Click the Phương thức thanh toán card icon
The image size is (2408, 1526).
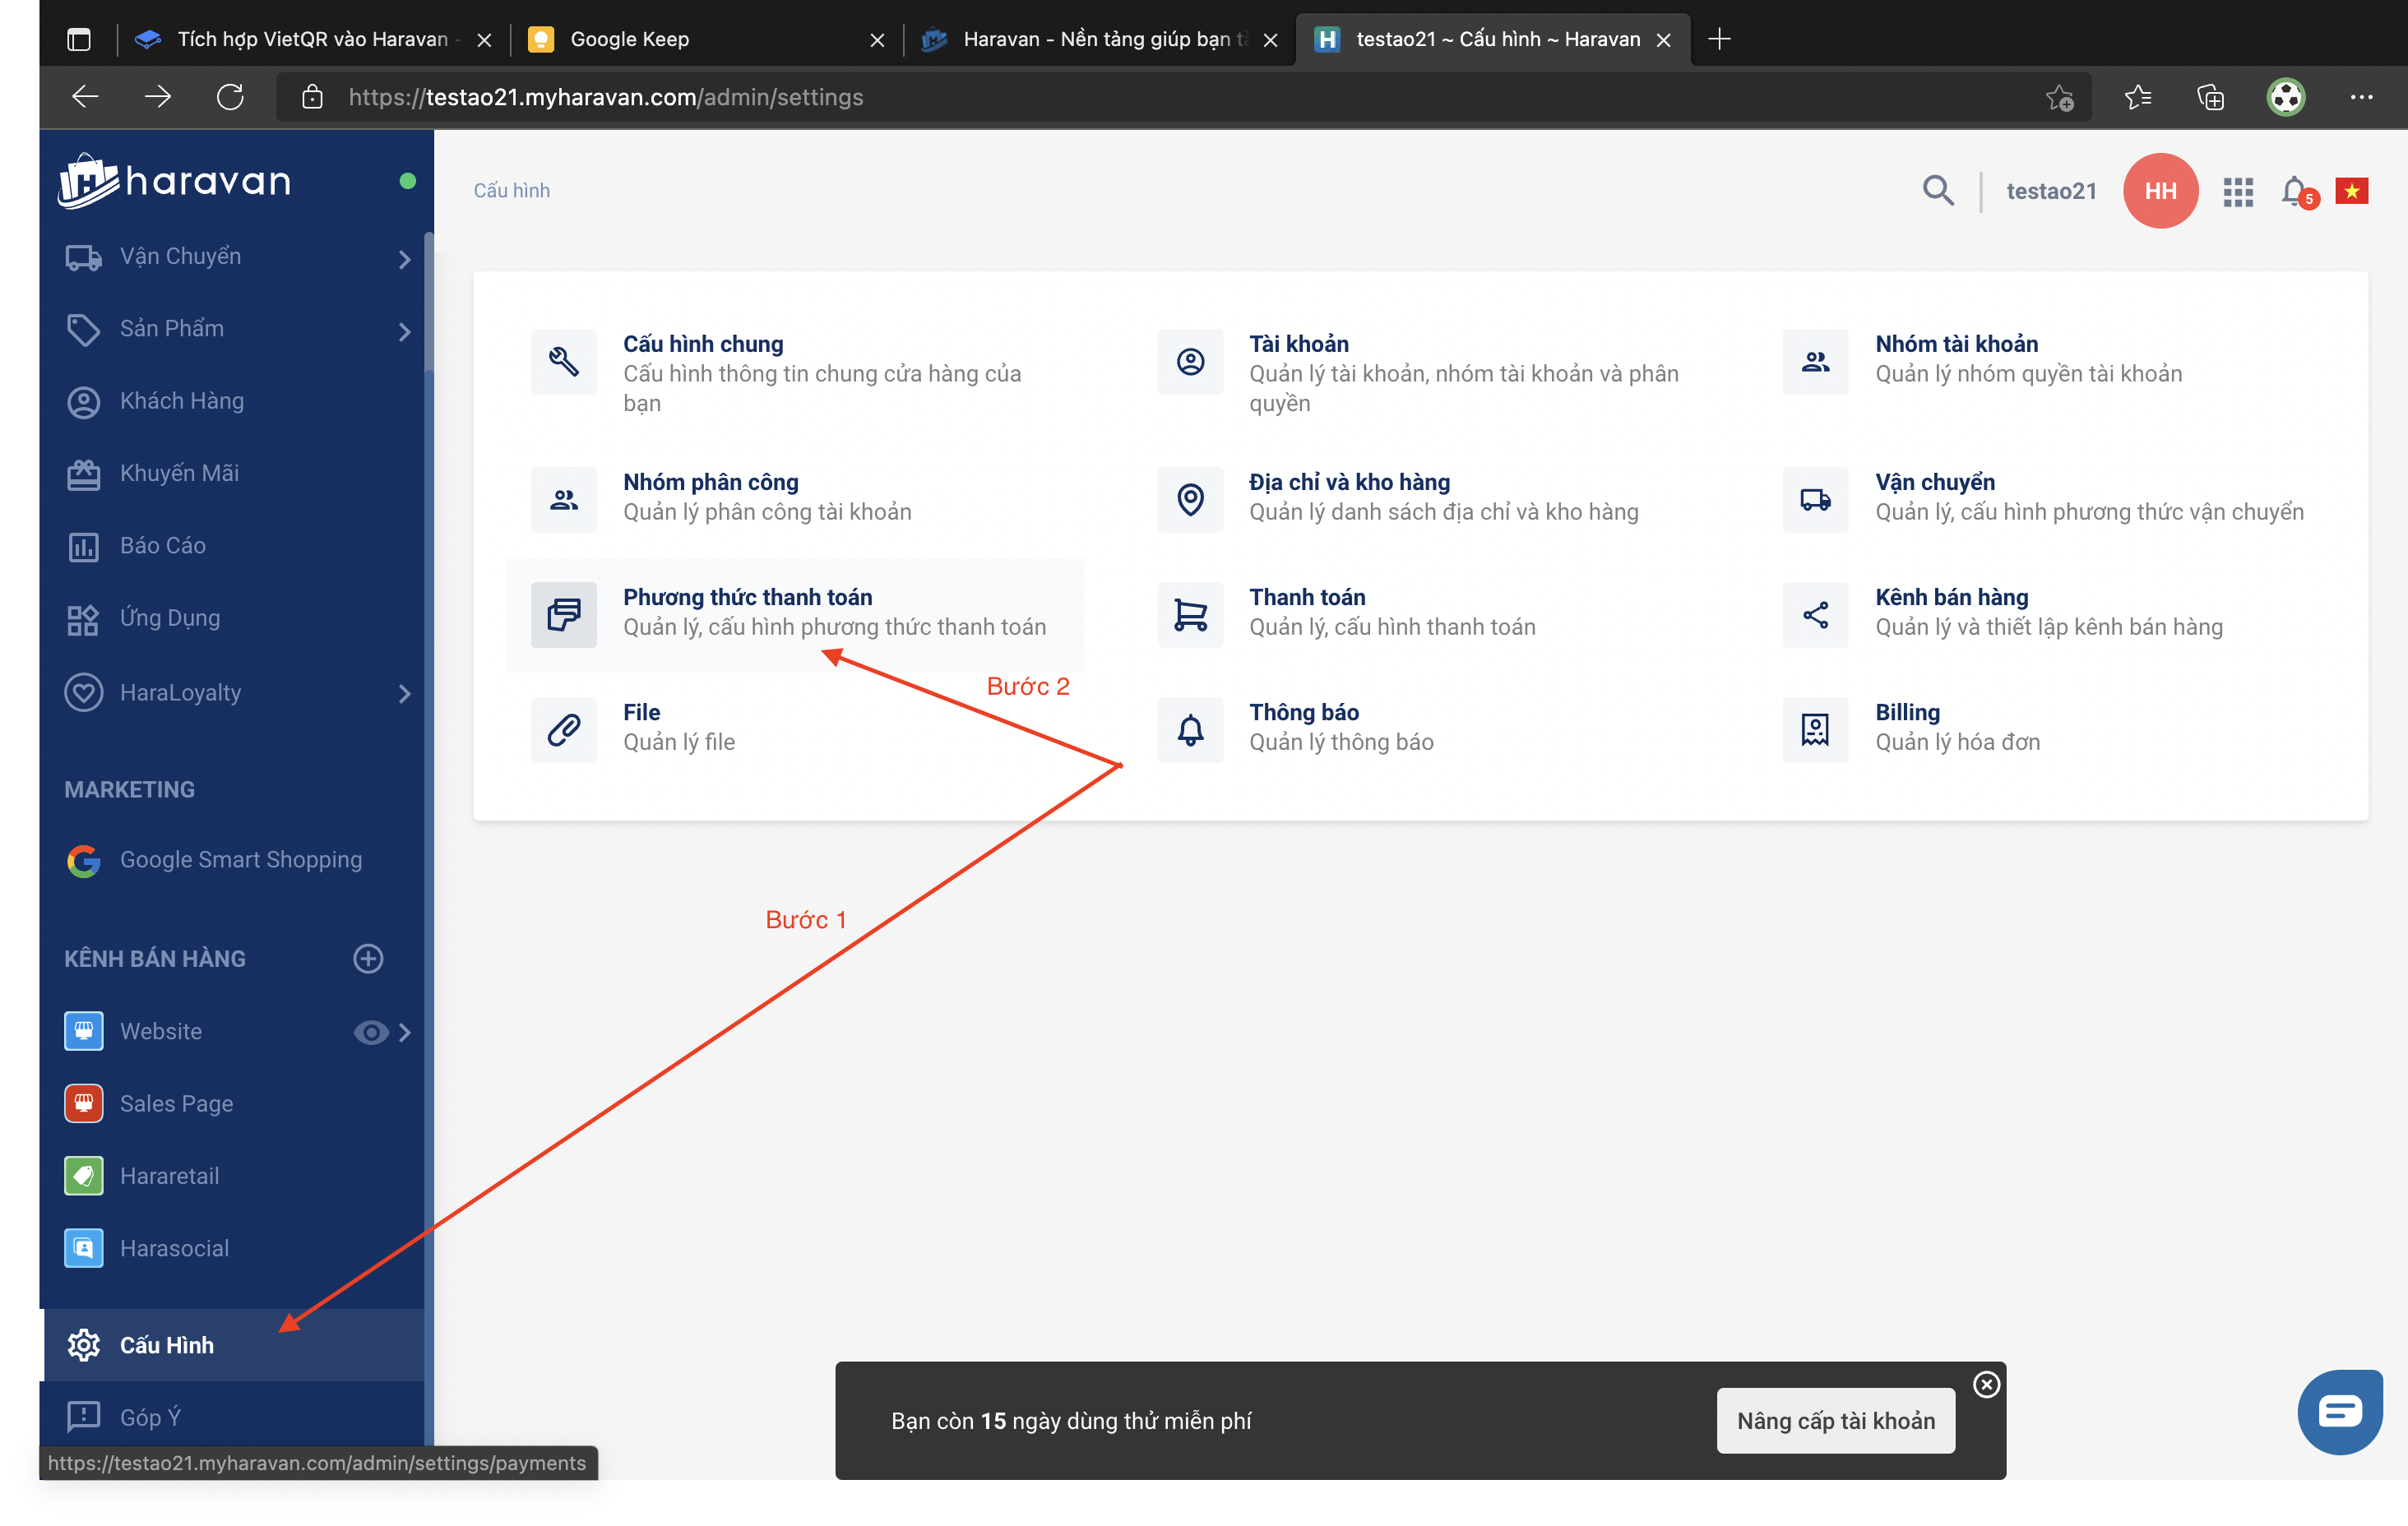(564, 614)
